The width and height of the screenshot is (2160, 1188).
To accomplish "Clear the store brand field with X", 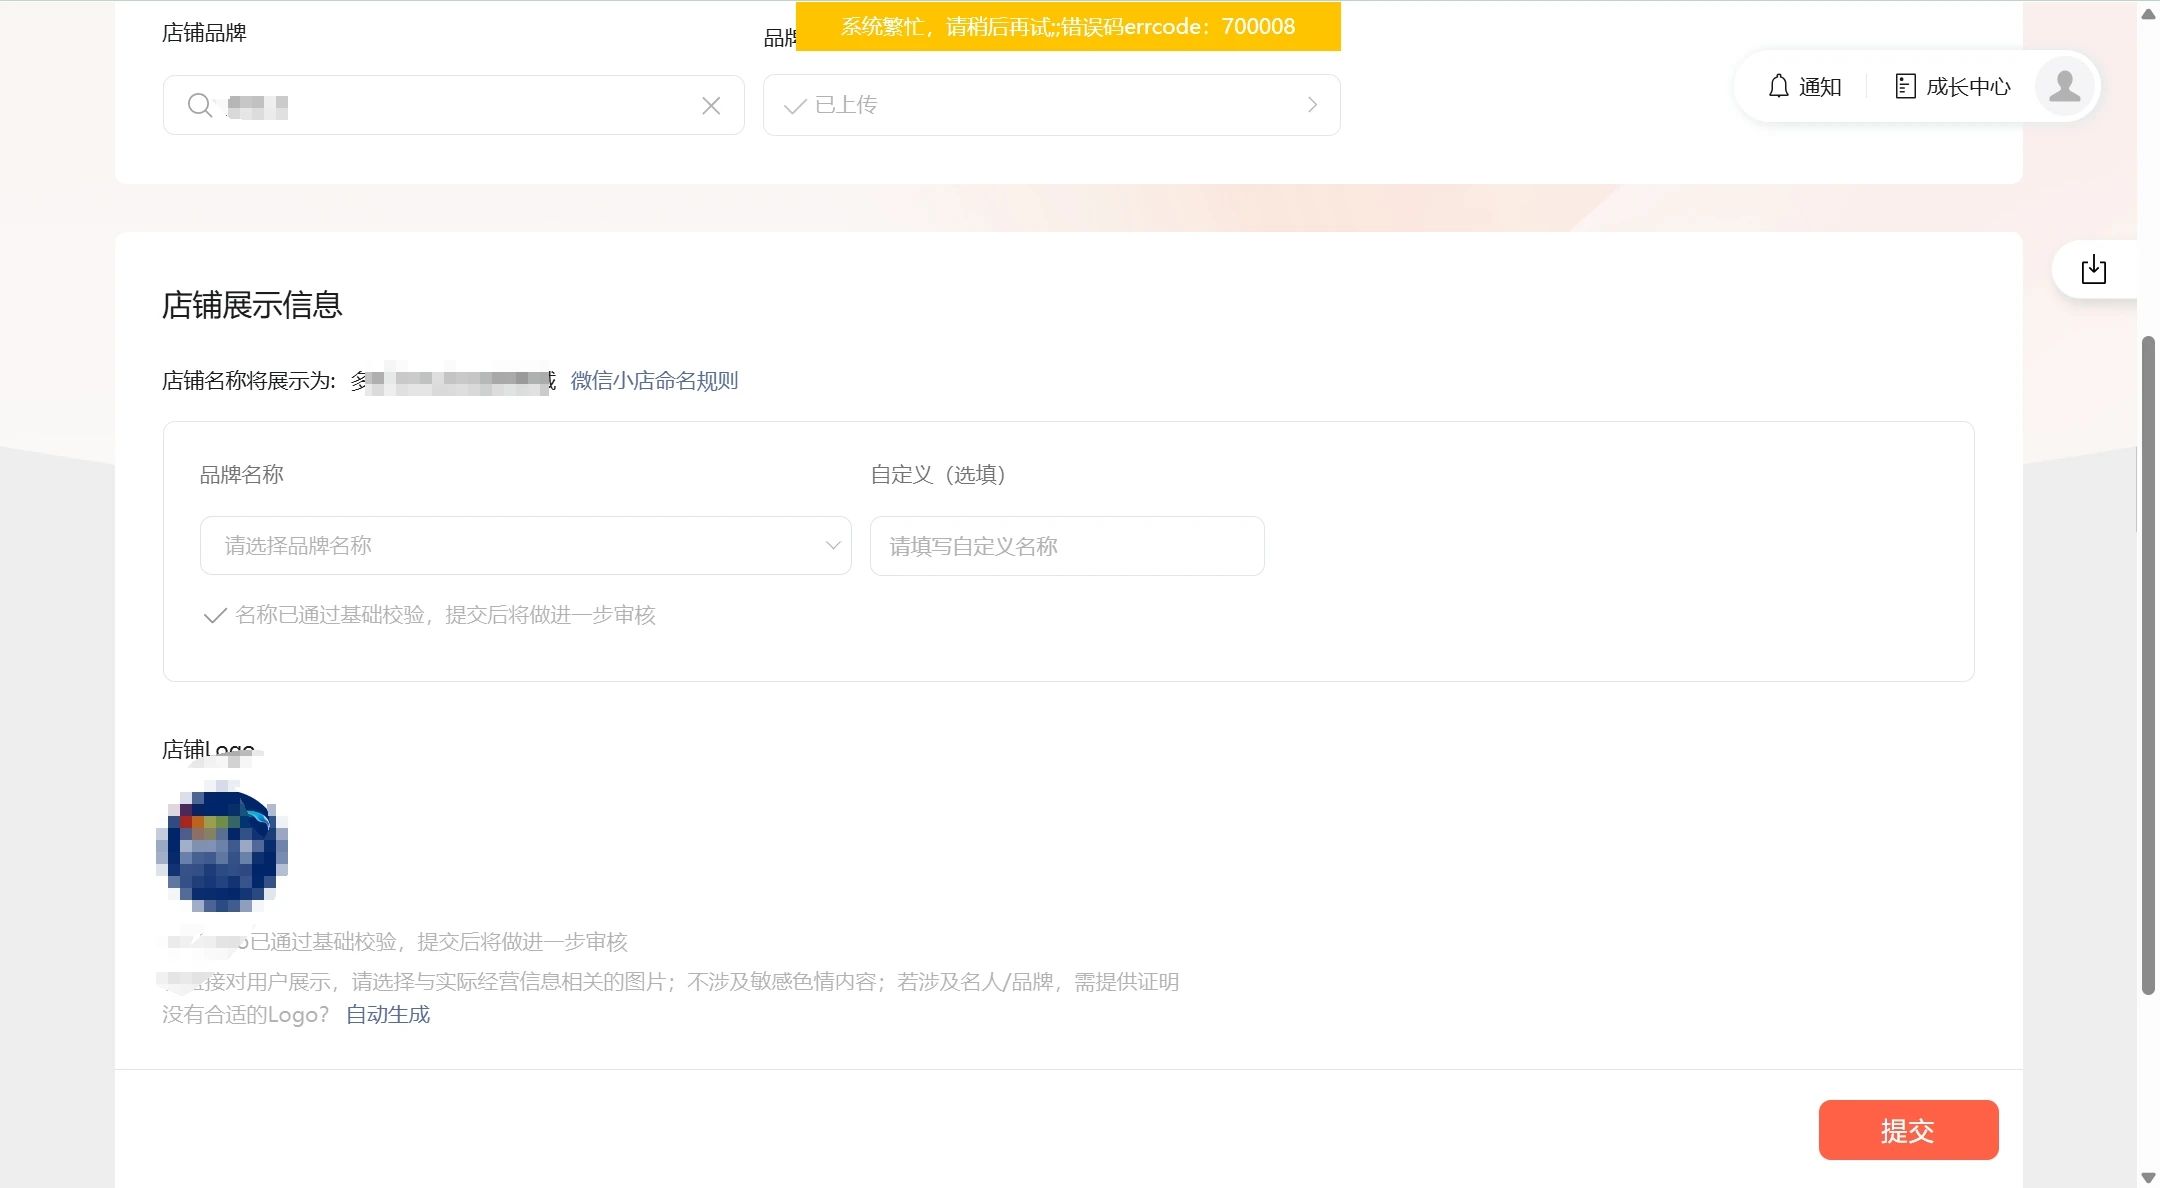I will click(711, 105).
